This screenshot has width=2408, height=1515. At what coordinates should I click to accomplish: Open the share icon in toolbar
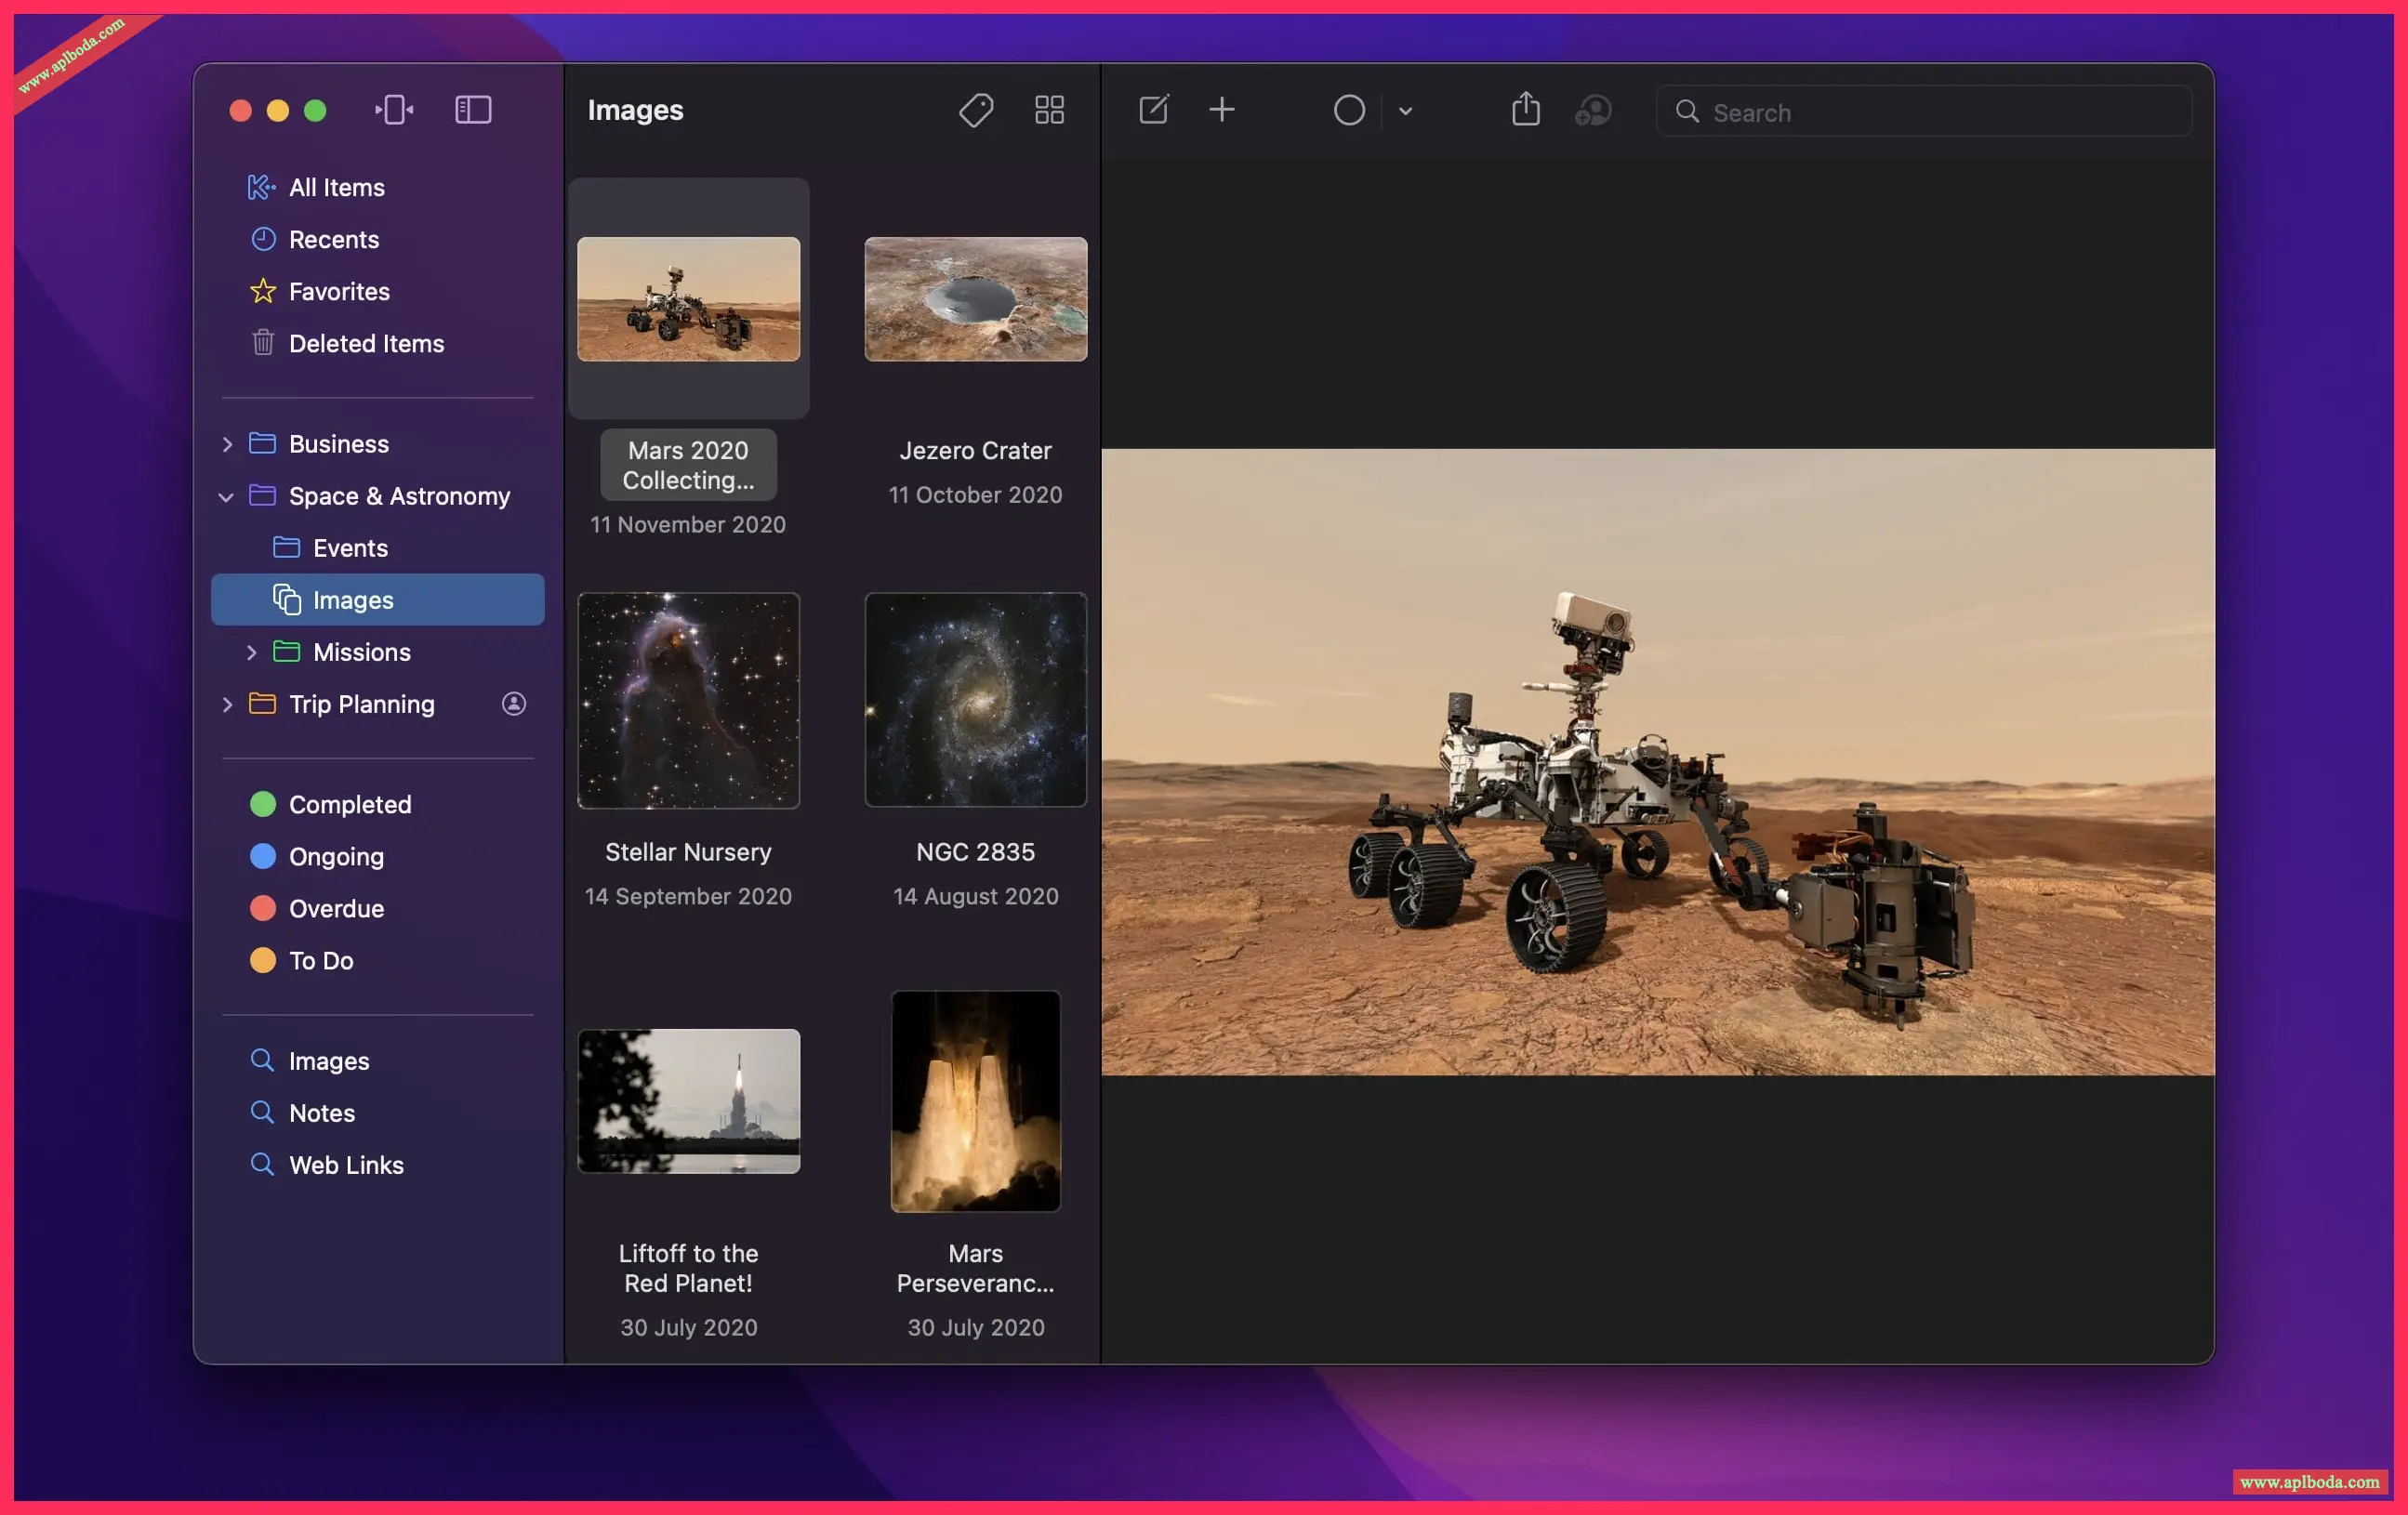tap(1525, 110)
